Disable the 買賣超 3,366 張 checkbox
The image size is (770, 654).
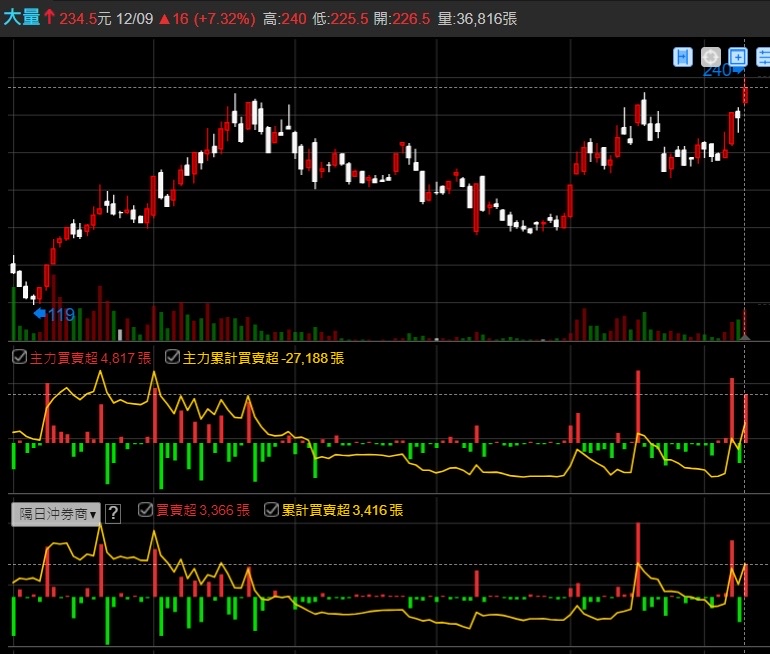[145, 510]
